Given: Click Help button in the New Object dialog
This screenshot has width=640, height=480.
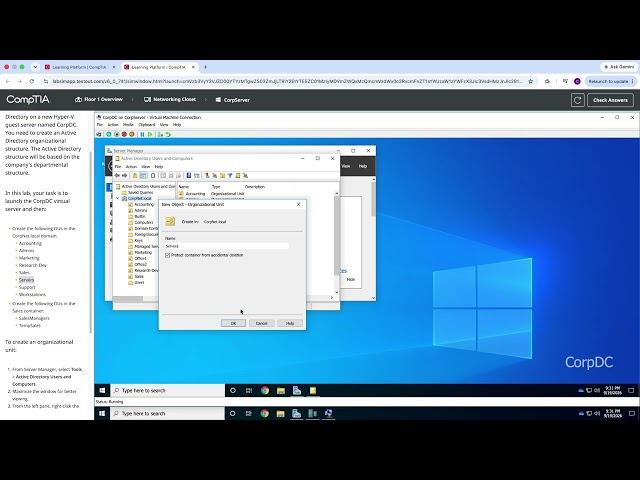Looking at the screenshot, I should (290, 323).
